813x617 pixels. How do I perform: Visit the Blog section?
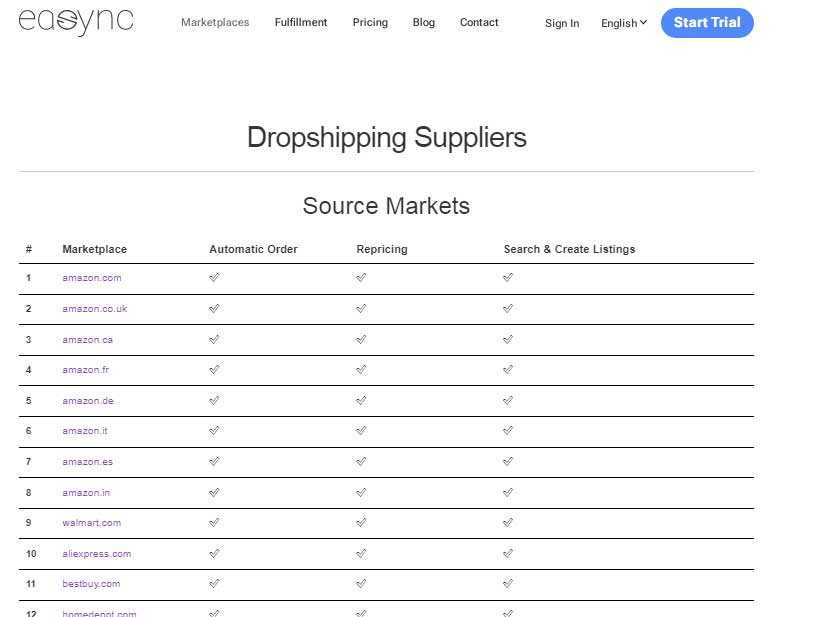pos(424,22)
